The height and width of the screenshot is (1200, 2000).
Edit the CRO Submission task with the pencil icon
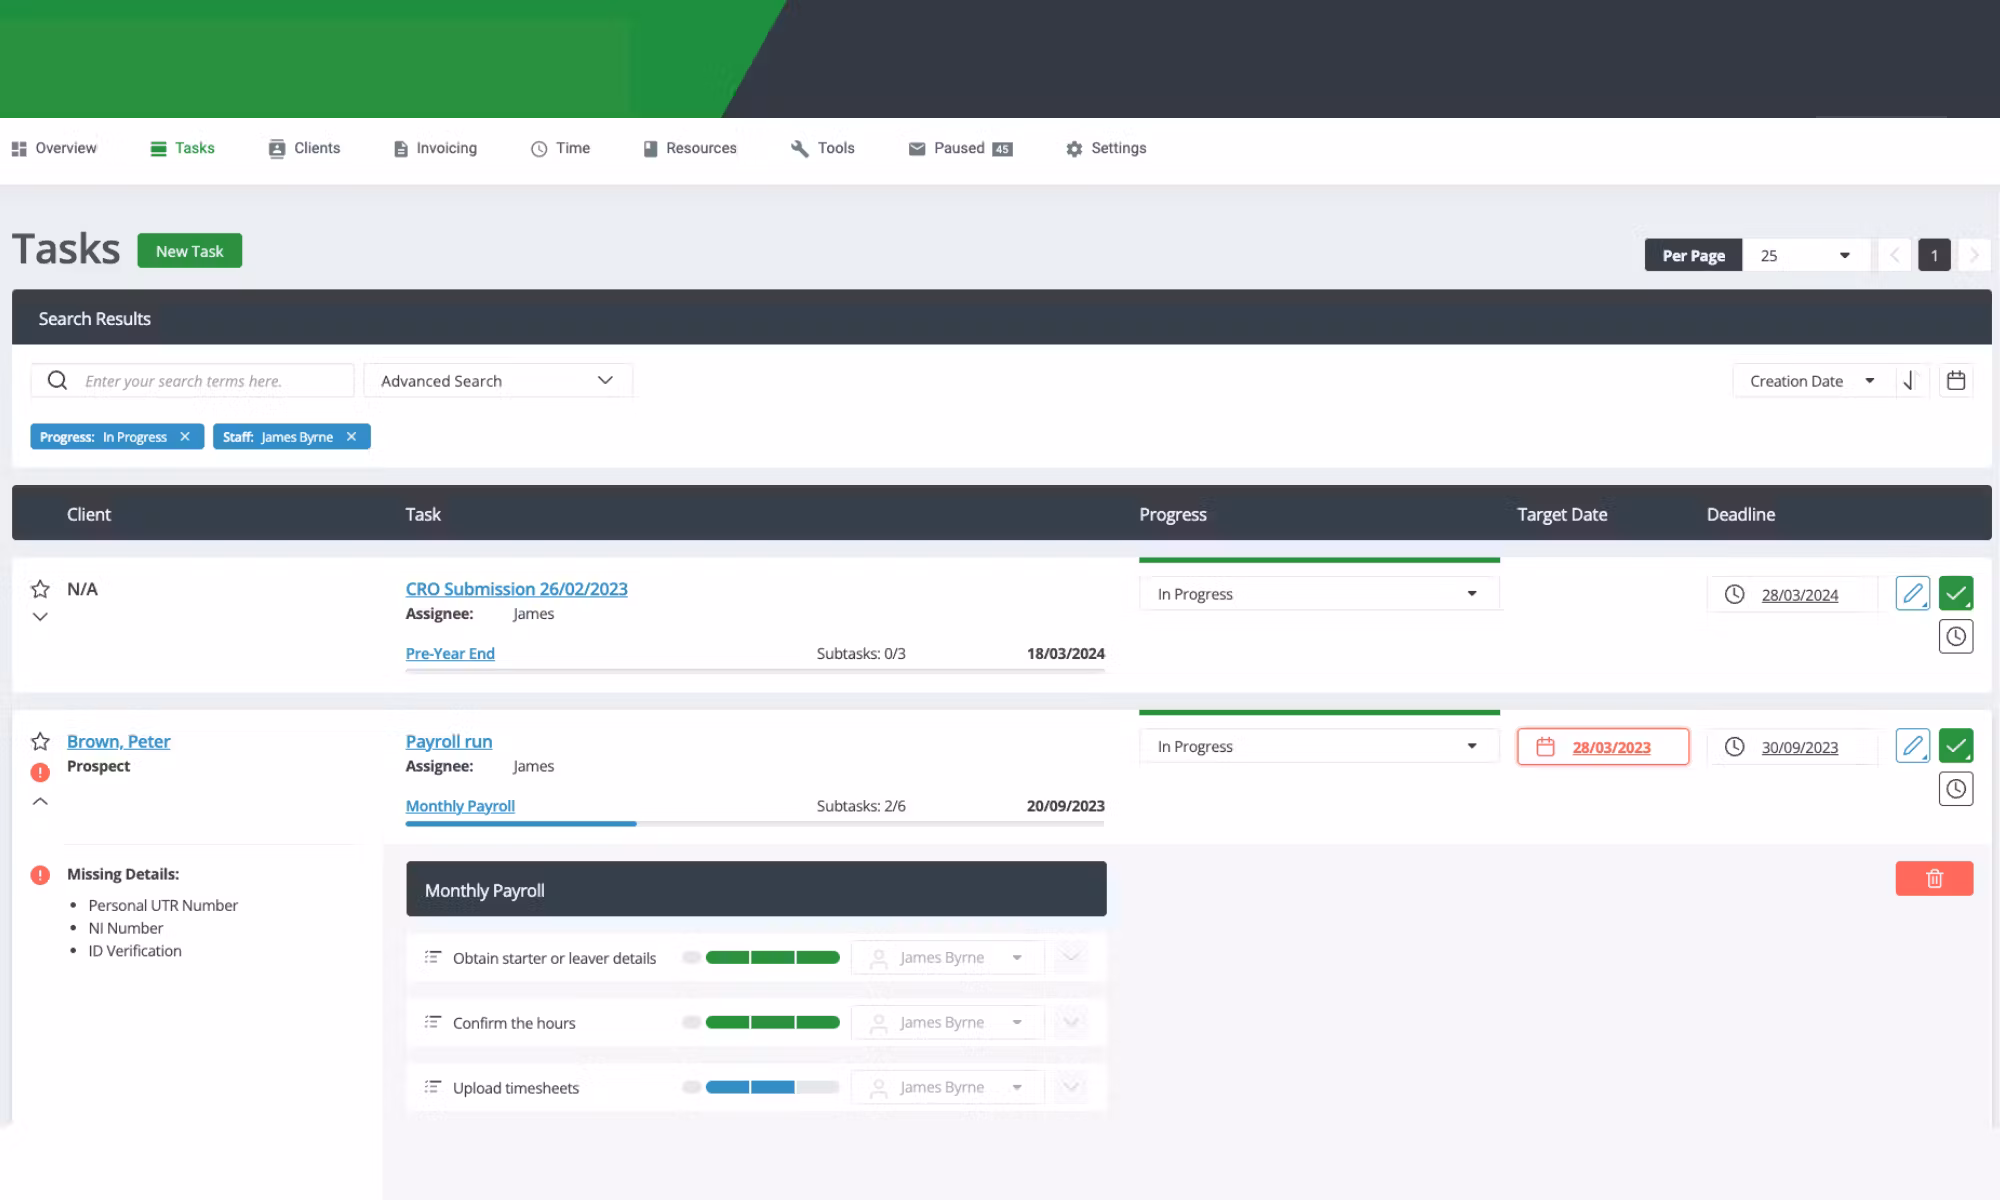click(1913, 593)
